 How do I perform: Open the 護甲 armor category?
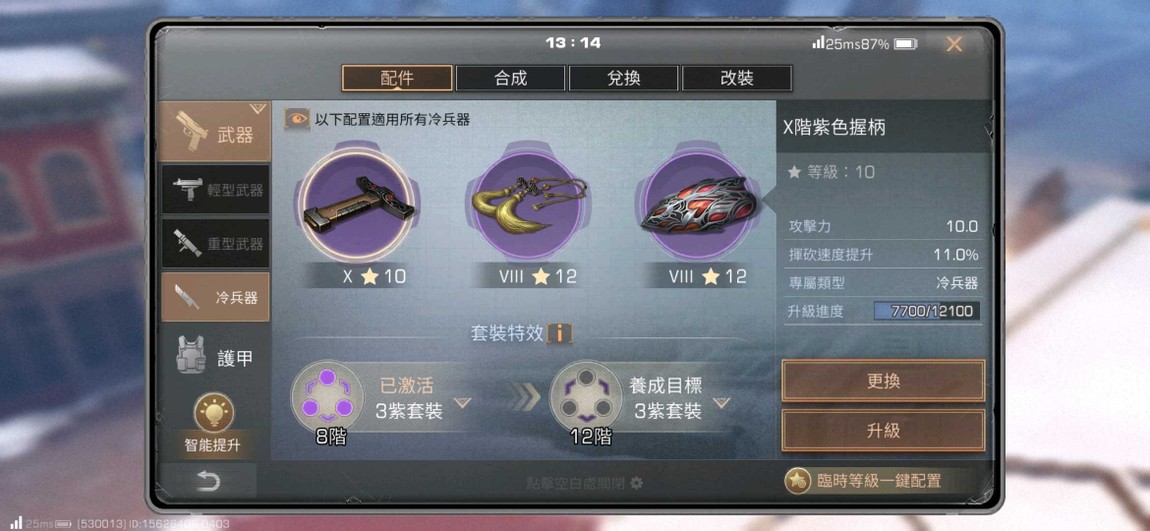[x=216, y=356]
